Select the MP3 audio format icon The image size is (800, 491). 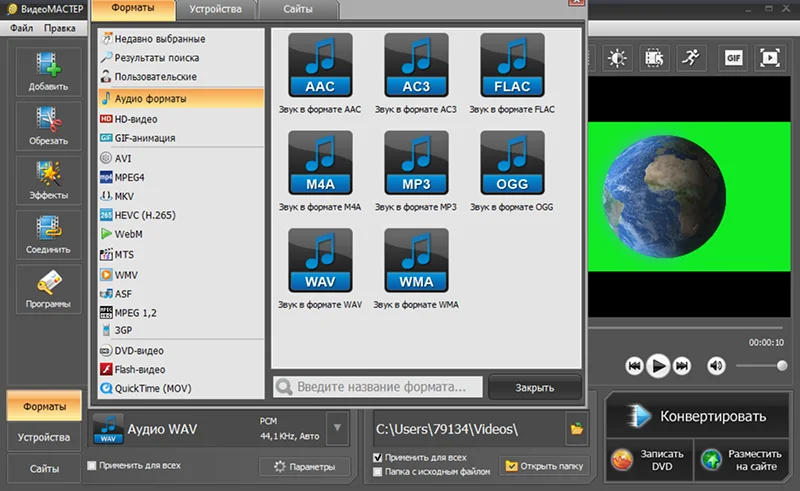tap(416, 163)
